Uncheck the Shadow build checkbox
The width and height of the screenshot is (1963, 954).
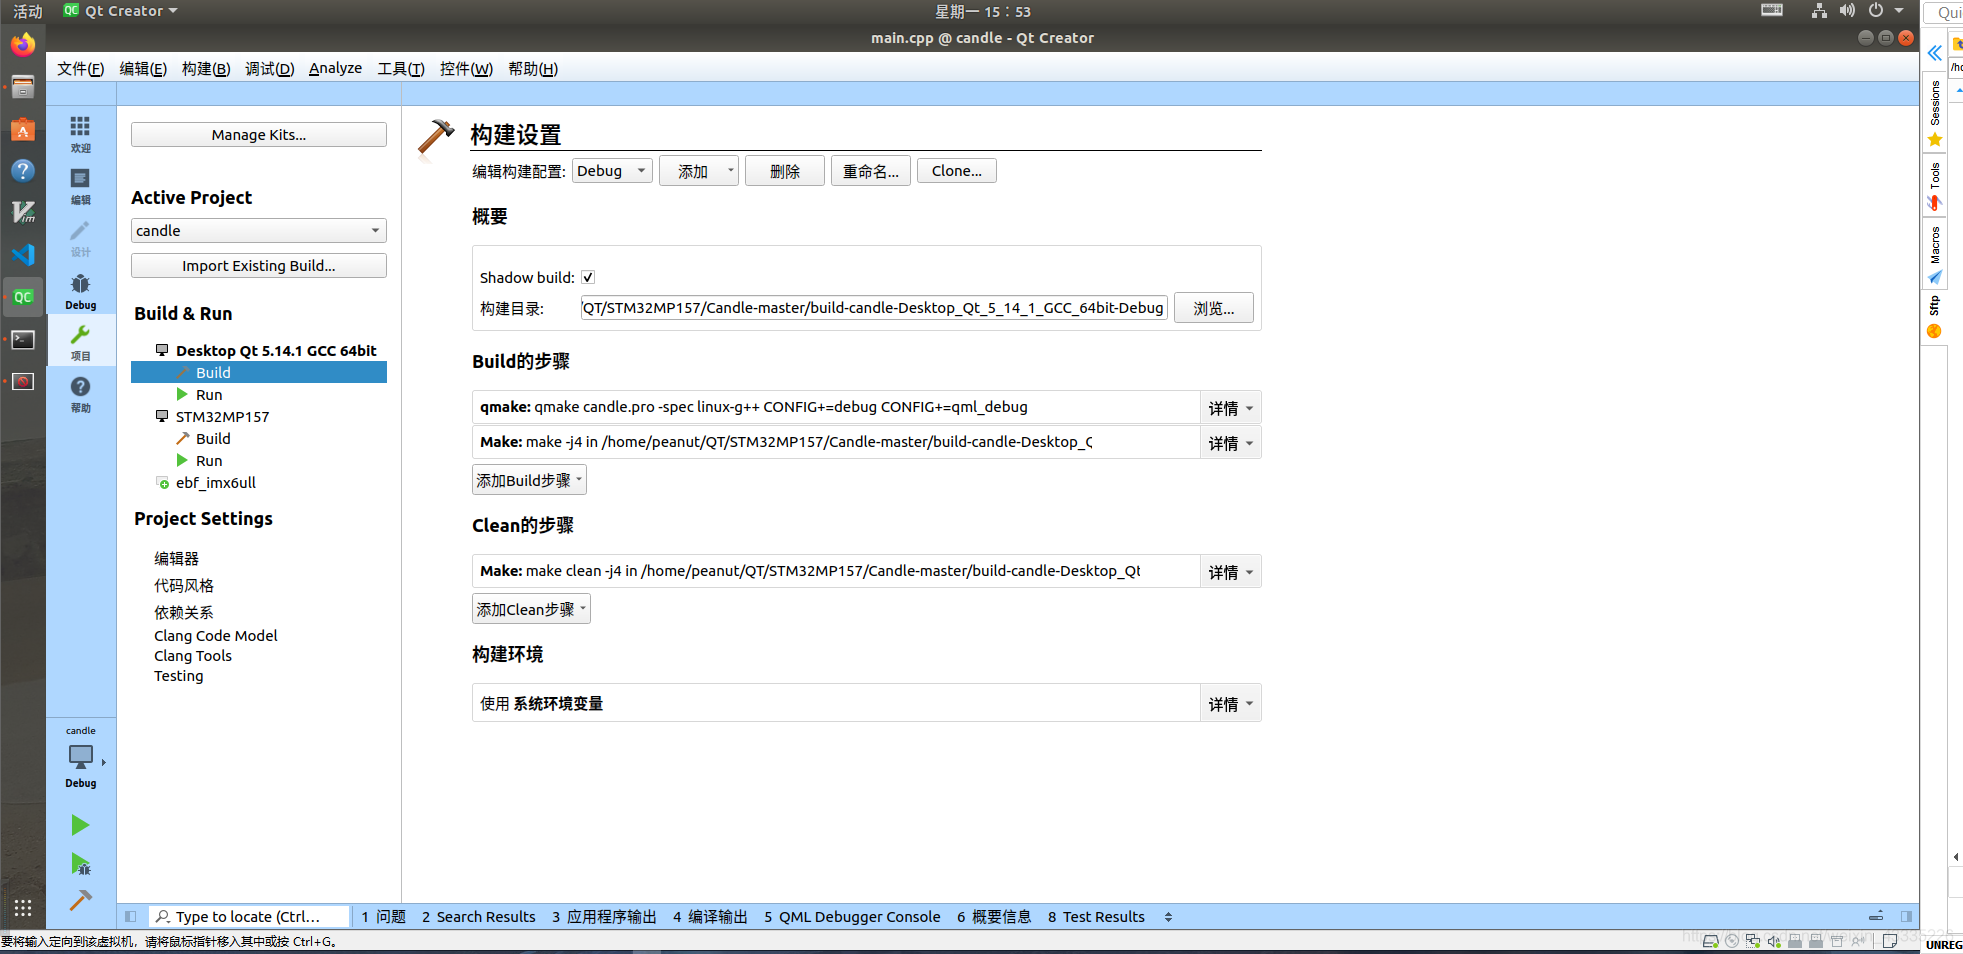coord(587,277)
